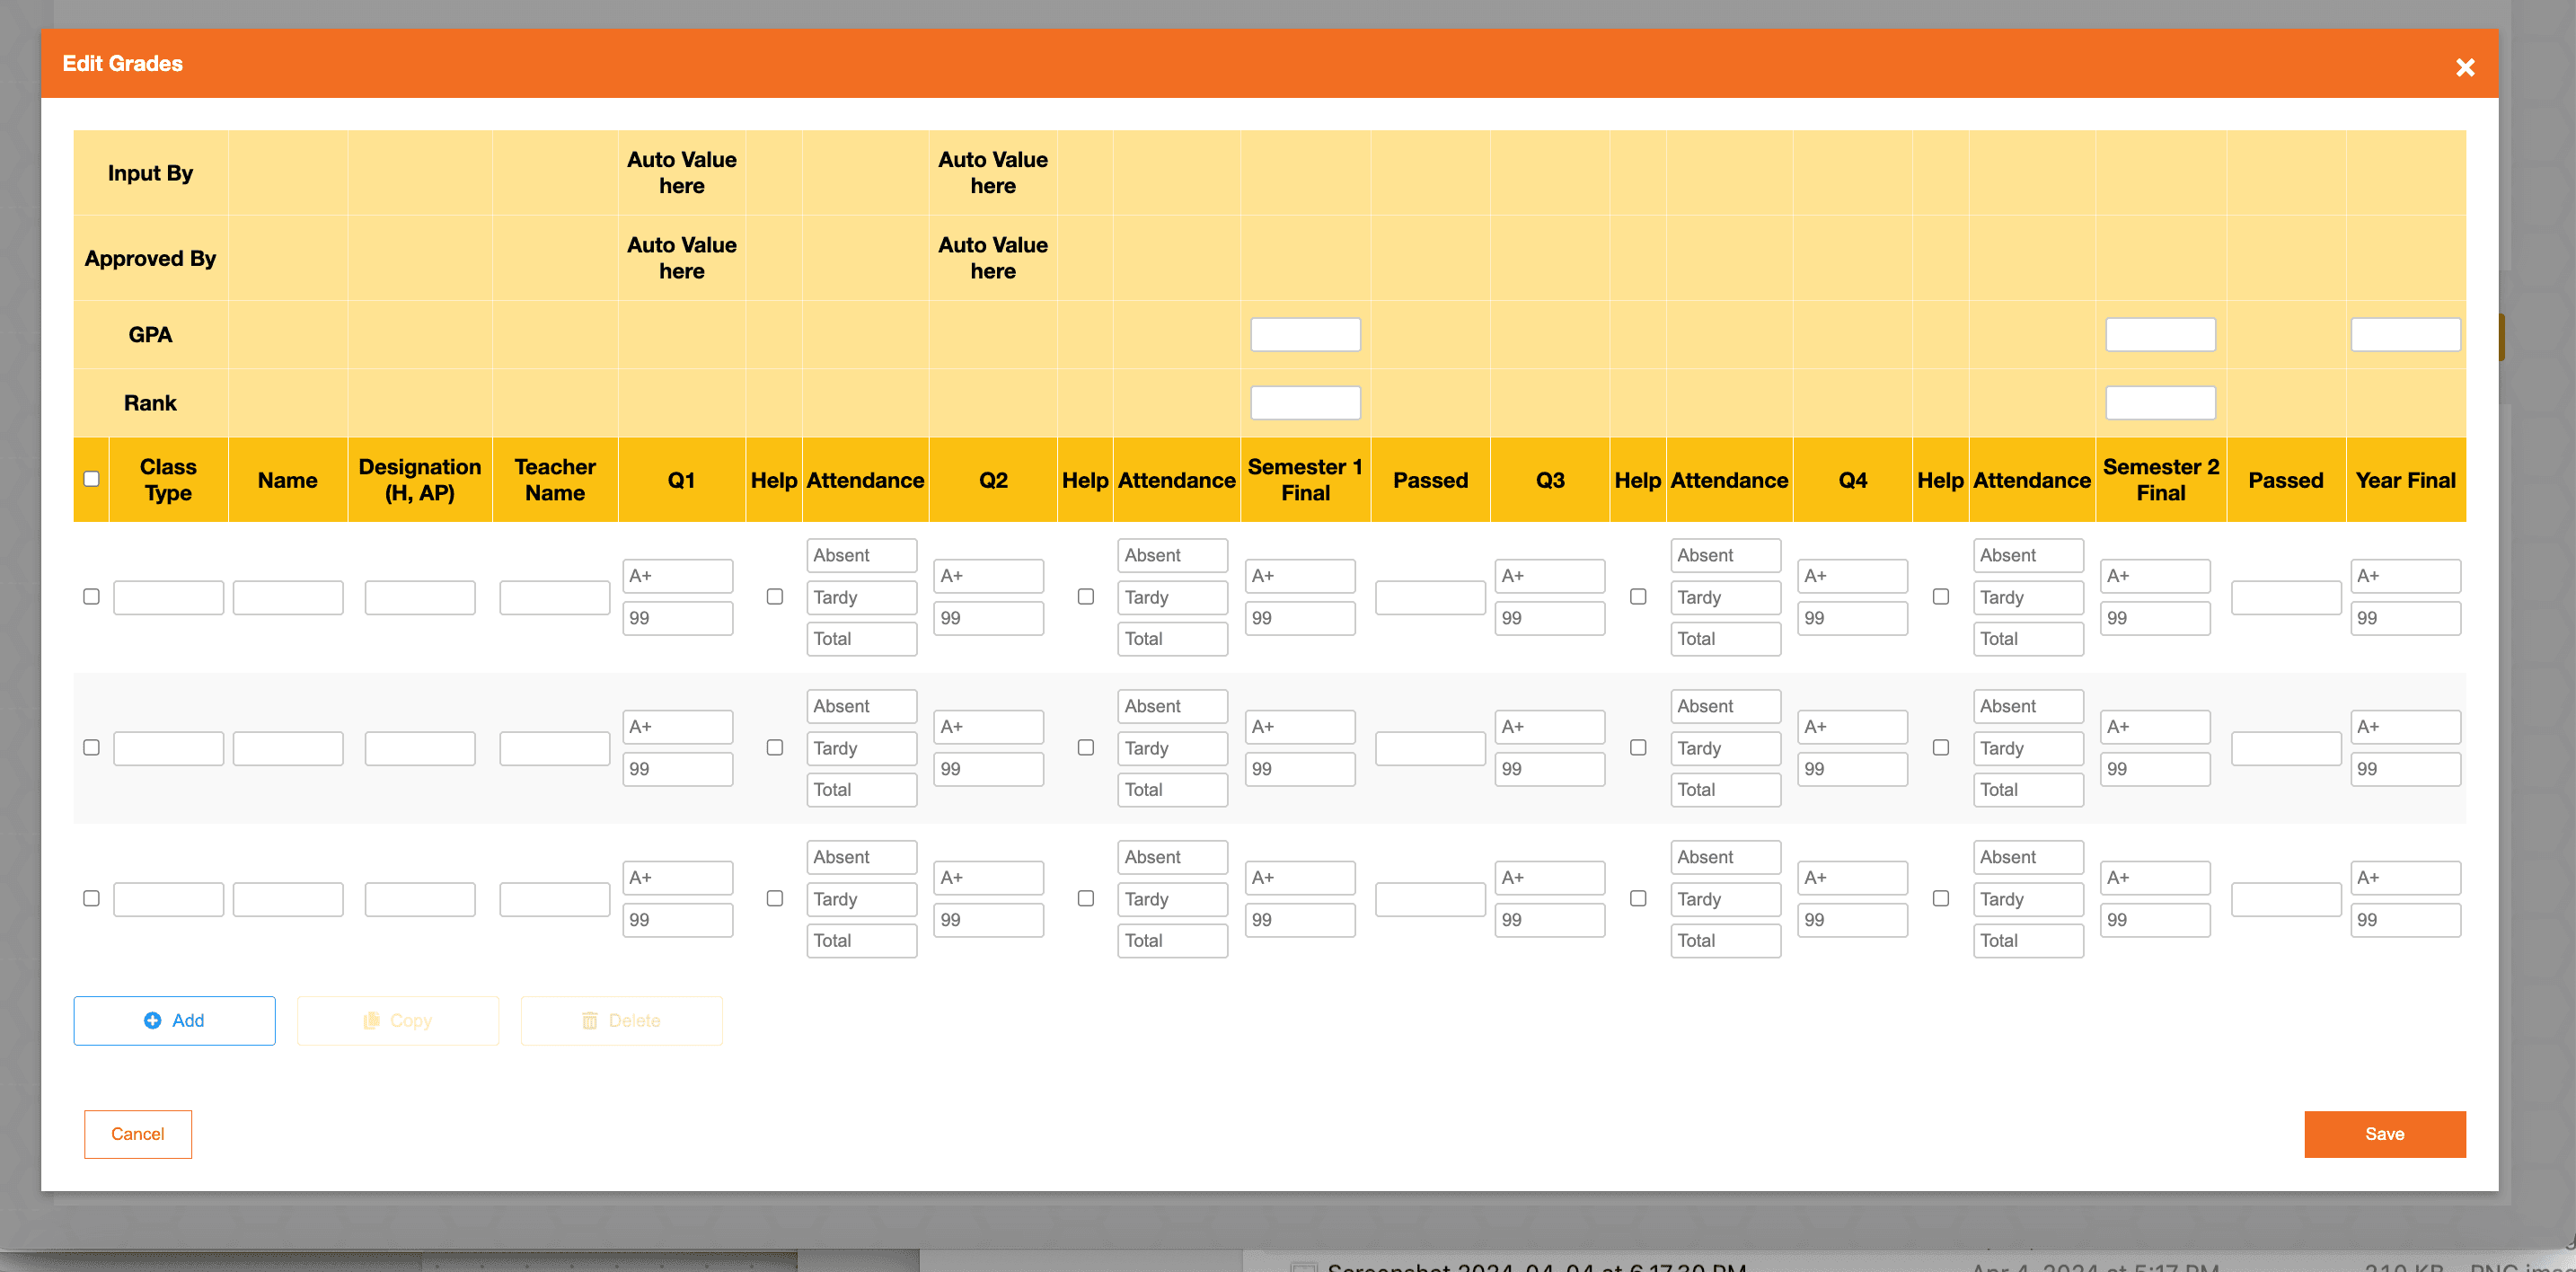Click the Year Final GPA field
Image resolution: width=2576 pixels, height=1272 pixels.
2405,334
